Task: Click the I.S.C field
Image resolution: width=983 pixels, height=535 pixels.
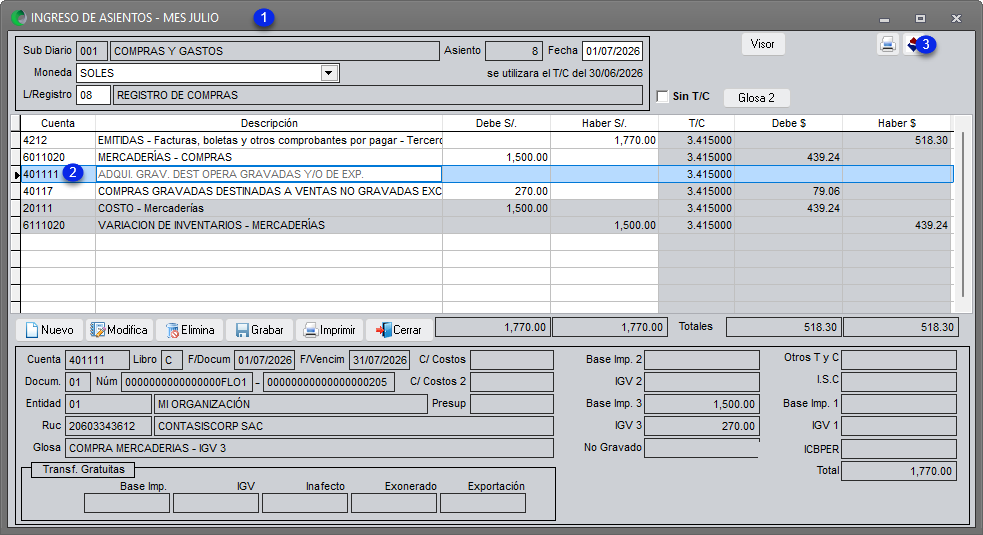Action: [899, 382]
